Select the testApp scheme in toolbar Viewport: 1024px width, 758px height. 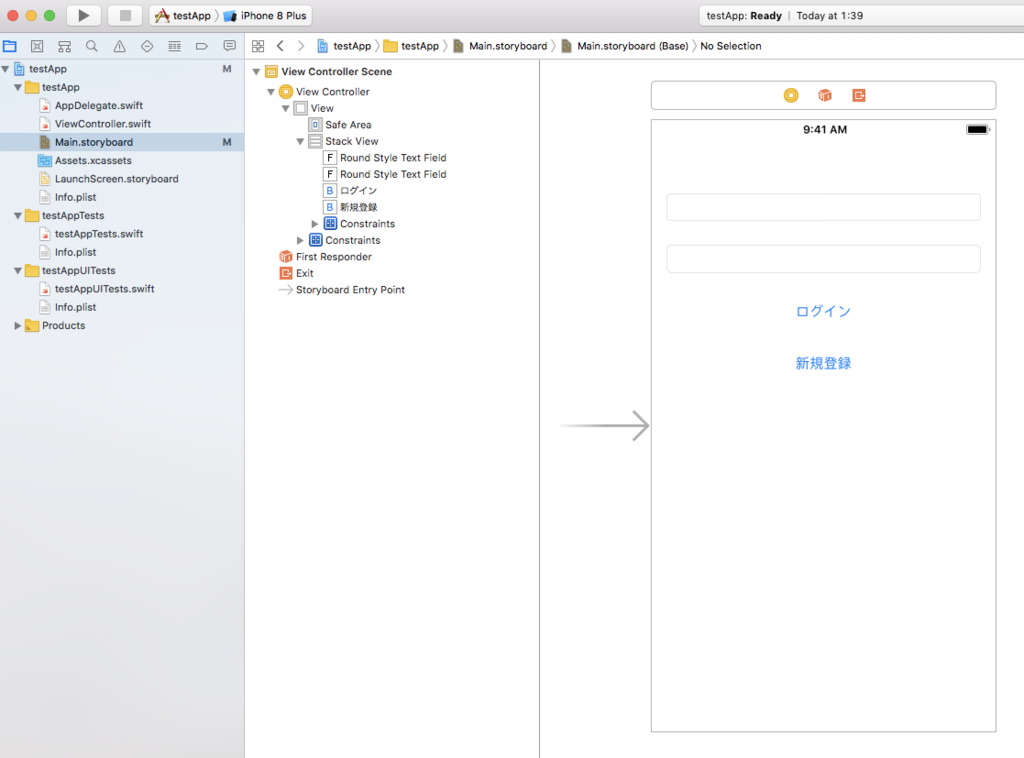(183, 15)
